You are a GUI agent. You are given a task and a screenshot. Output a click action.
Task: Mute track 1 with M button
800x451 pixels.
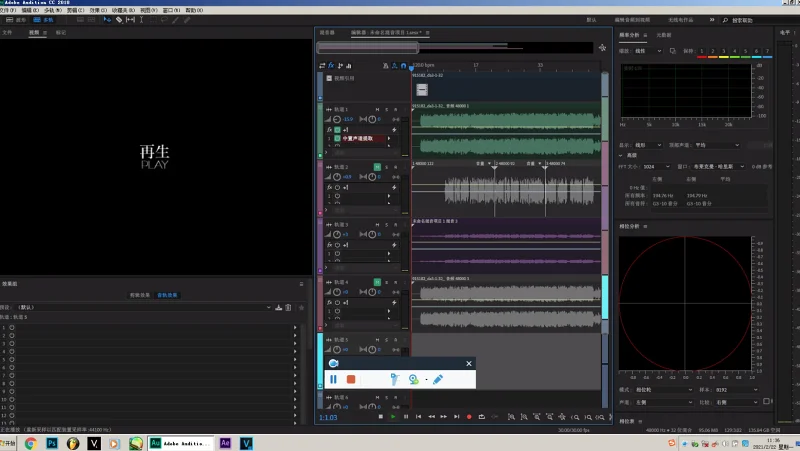click(377, 110)
